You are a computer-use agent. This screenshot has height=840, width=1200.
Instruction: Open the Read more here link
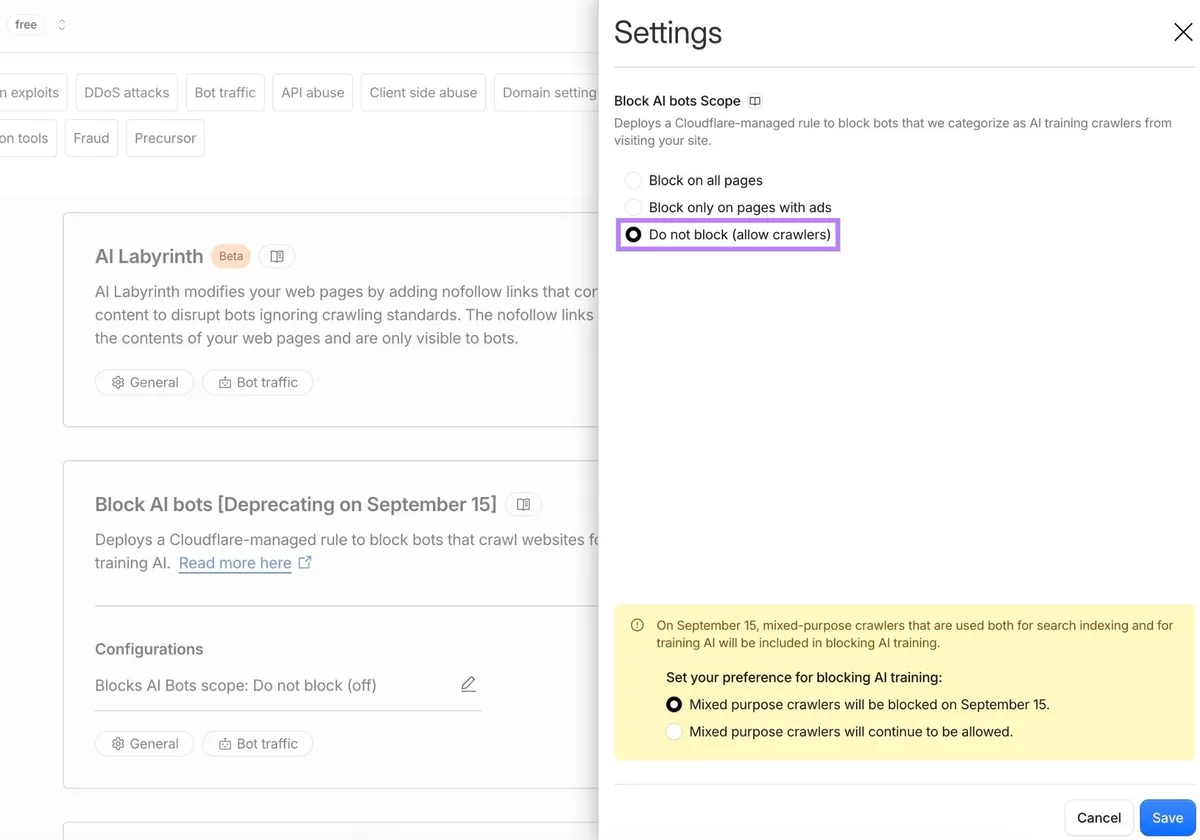coord(235,563)
